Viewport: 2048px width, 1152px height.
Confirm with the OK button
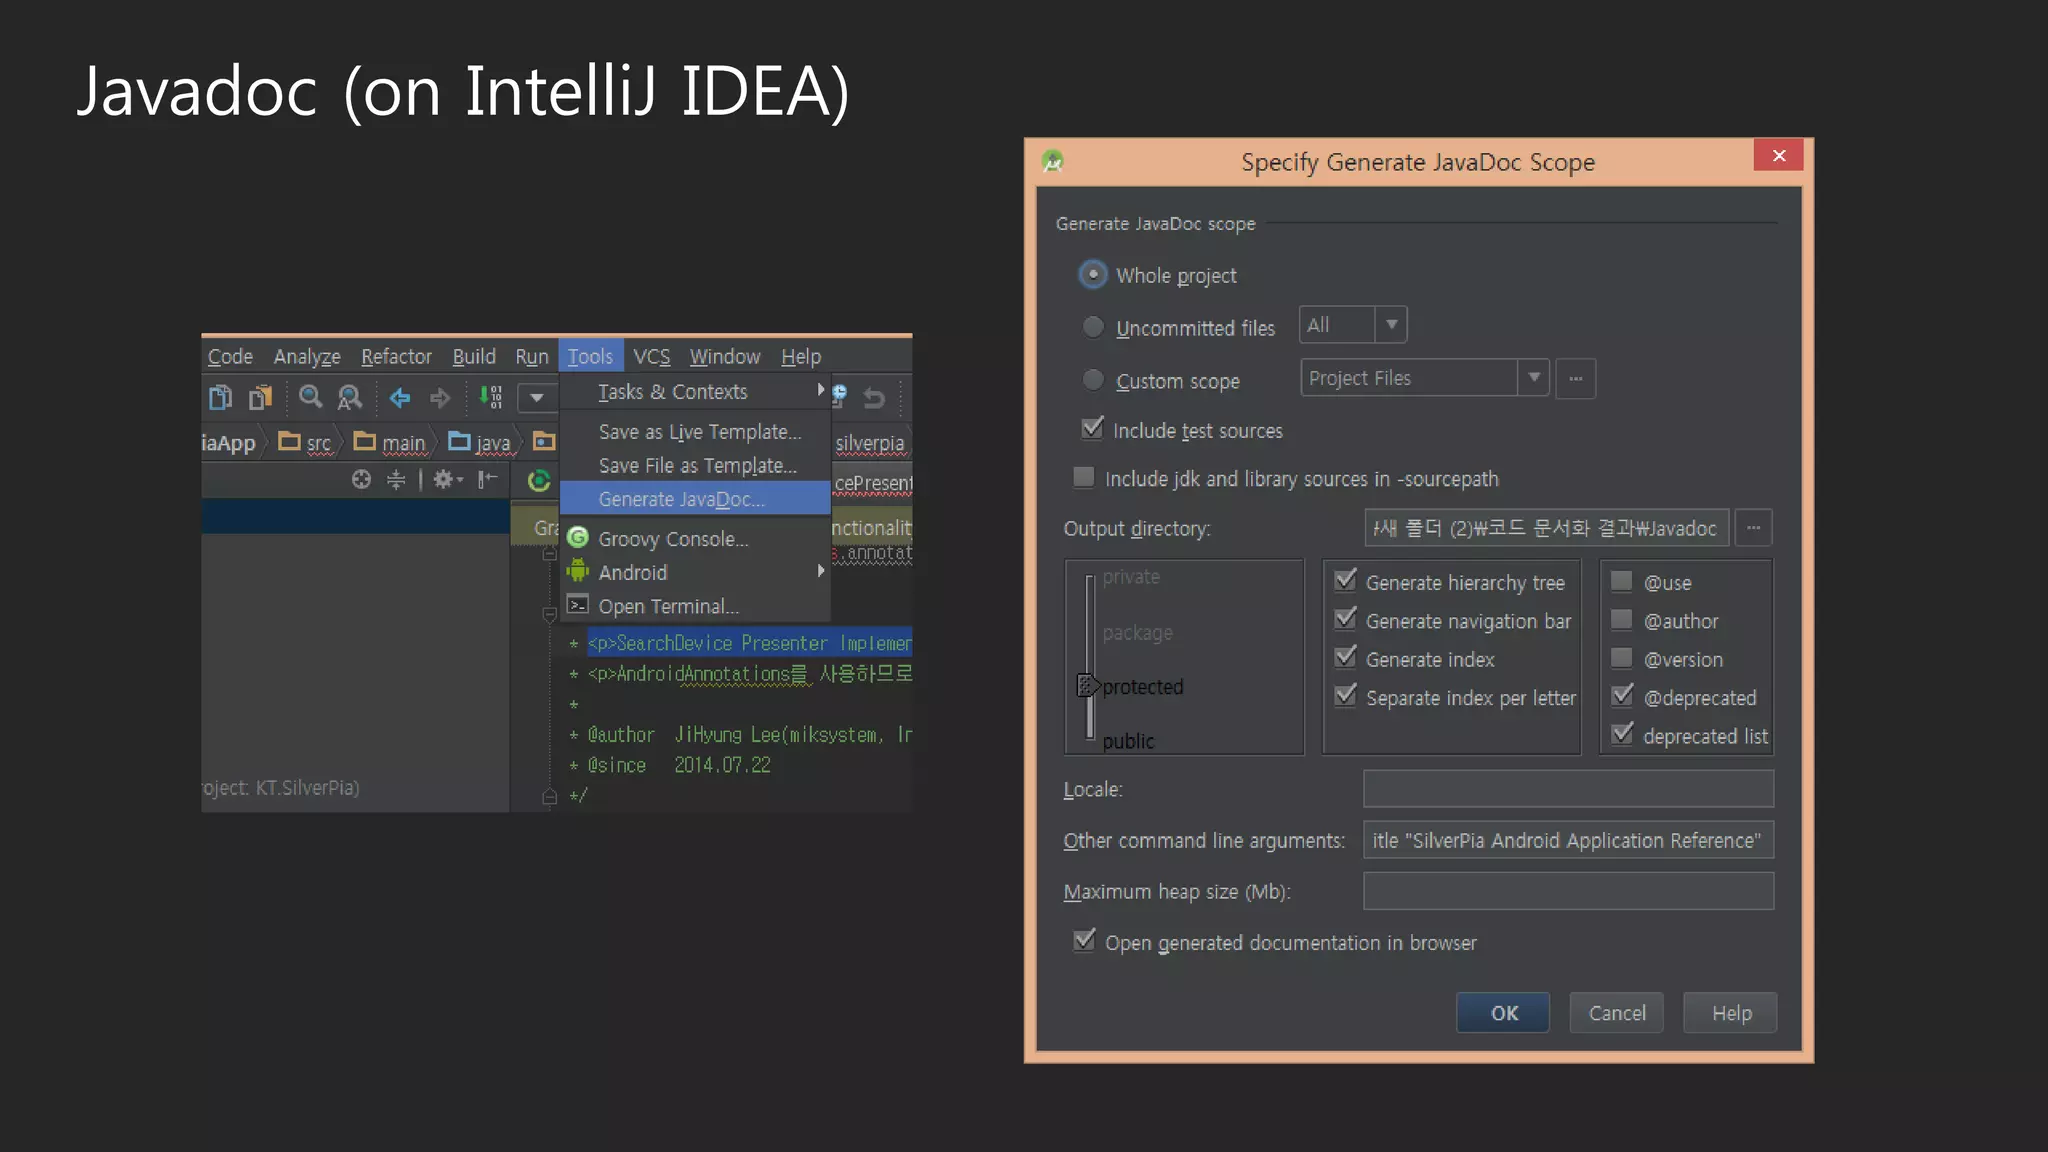[x=1503, y=1012]
